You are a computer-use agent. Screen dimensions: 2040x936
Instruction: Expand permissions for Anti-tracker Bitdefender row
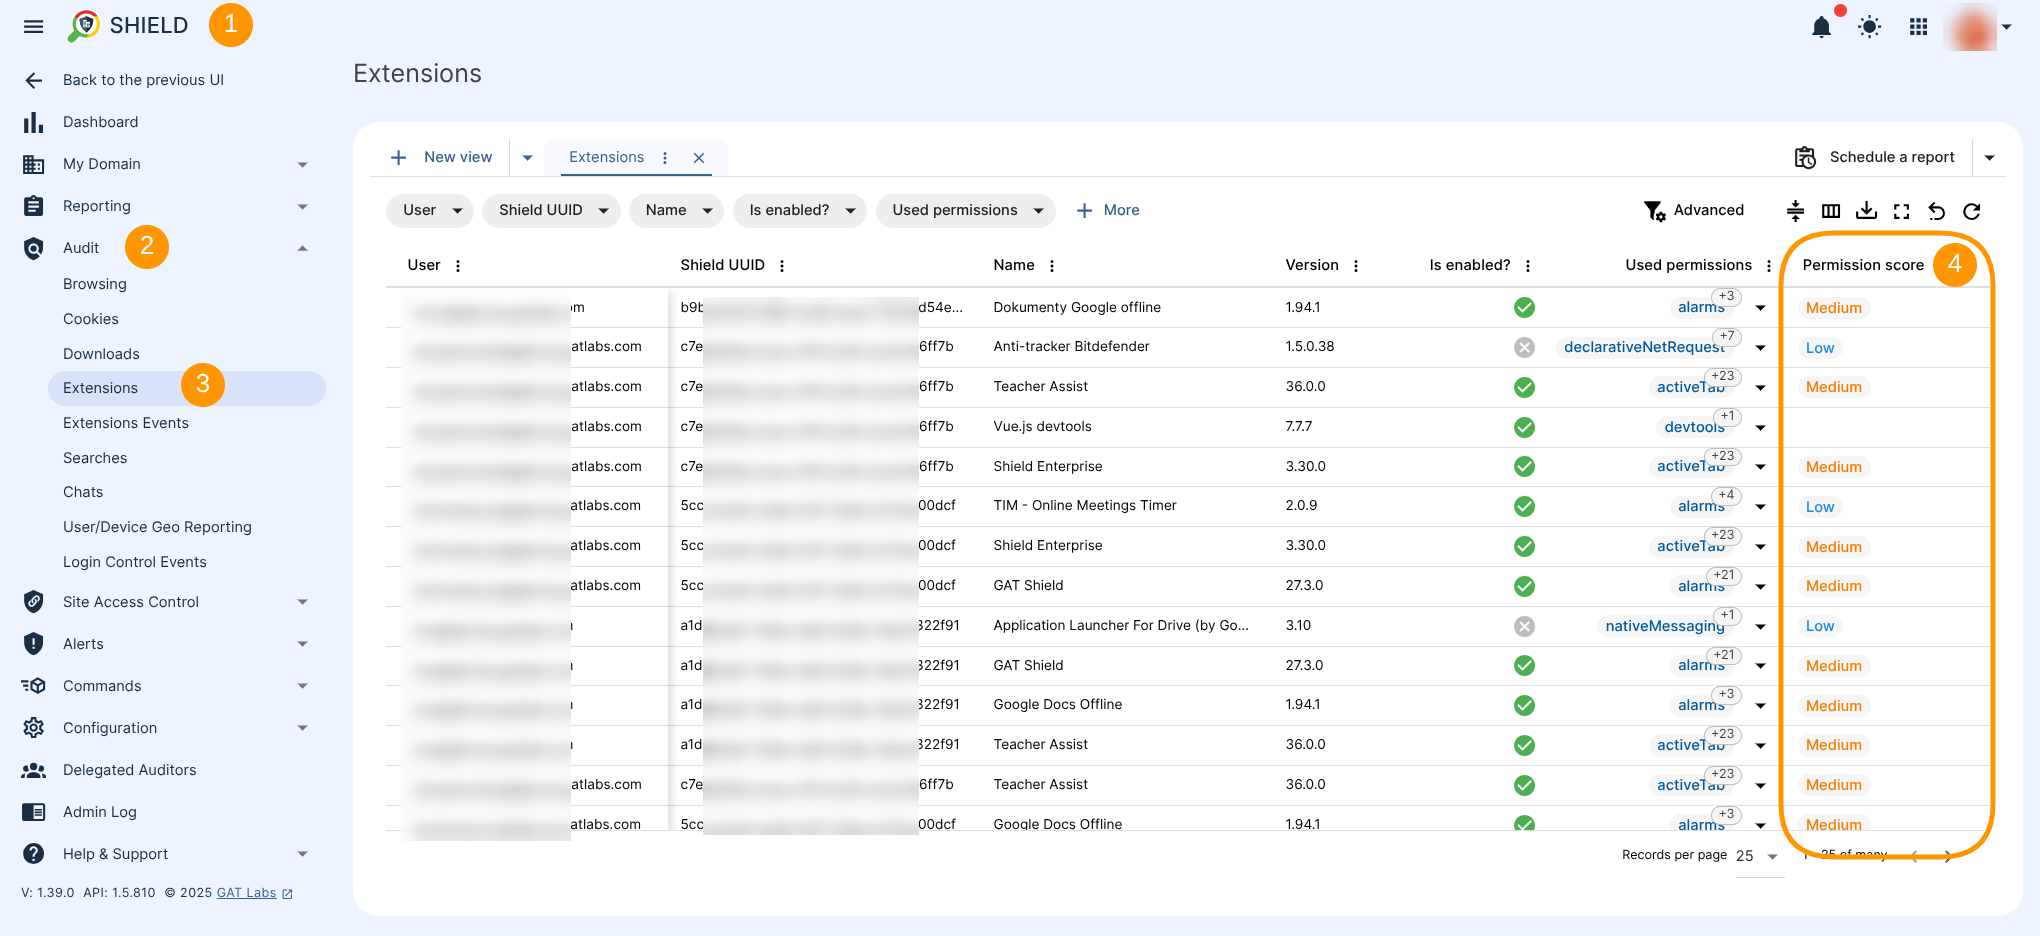1760,348
